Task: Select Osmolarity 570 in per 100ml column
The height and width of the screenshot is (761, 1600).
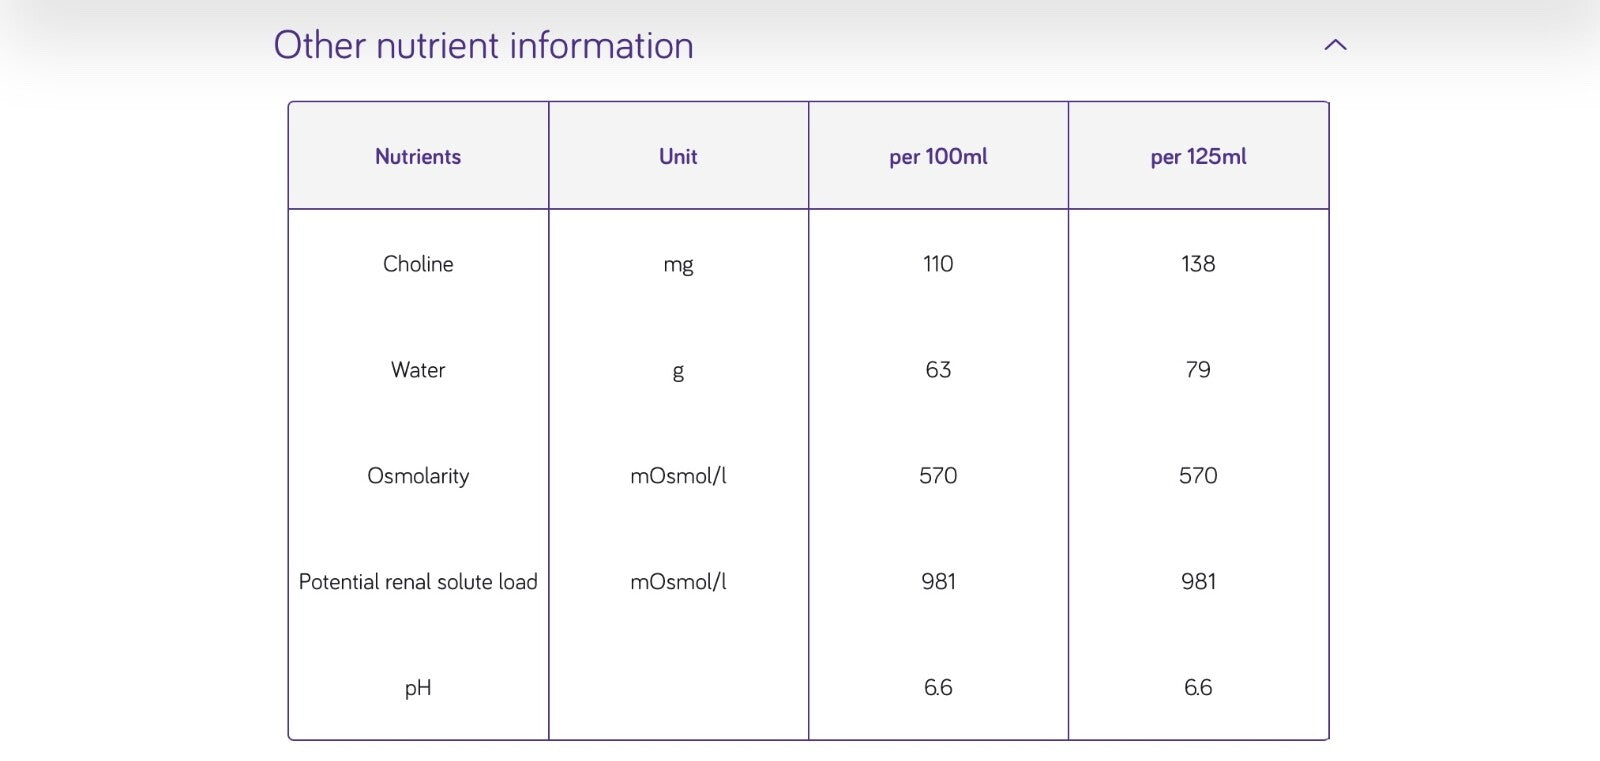Action: tap(938, 476)
